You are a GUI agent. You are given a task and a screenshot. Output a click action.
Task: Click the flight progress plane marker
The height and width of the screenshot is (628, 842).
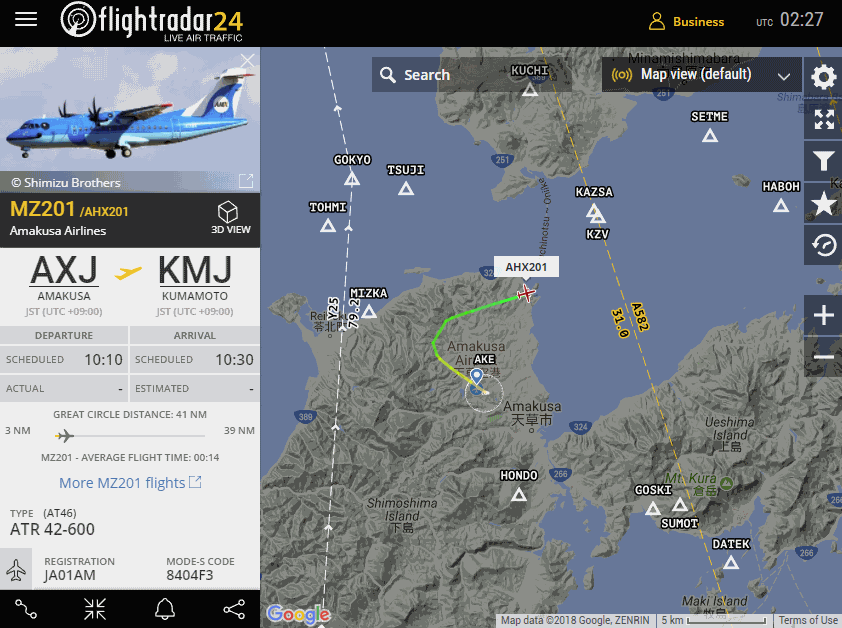point(64,435)
